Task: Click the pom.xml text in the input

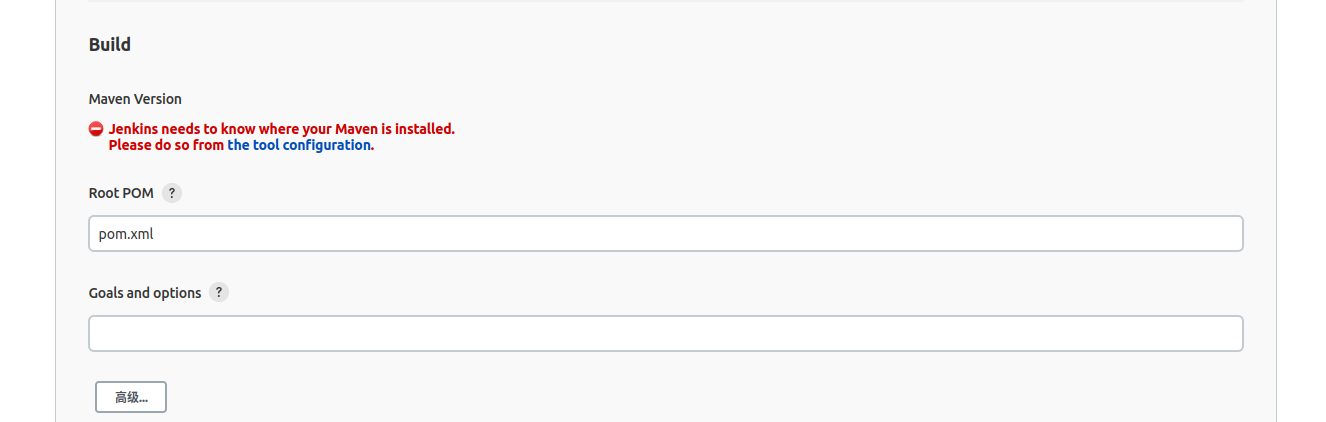Action: coord(126,234)
